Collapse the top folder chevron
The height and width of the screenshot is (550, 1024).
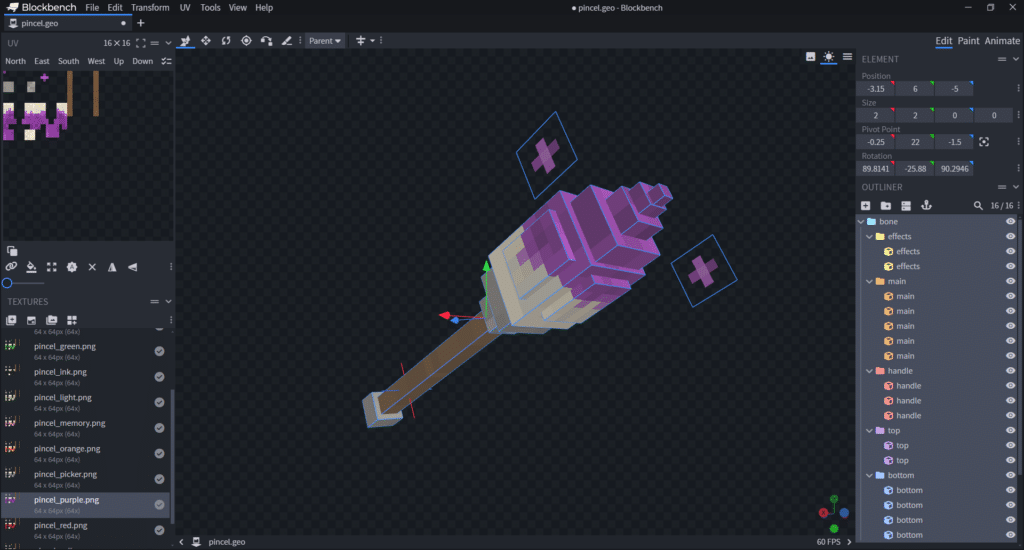[869, 430]
